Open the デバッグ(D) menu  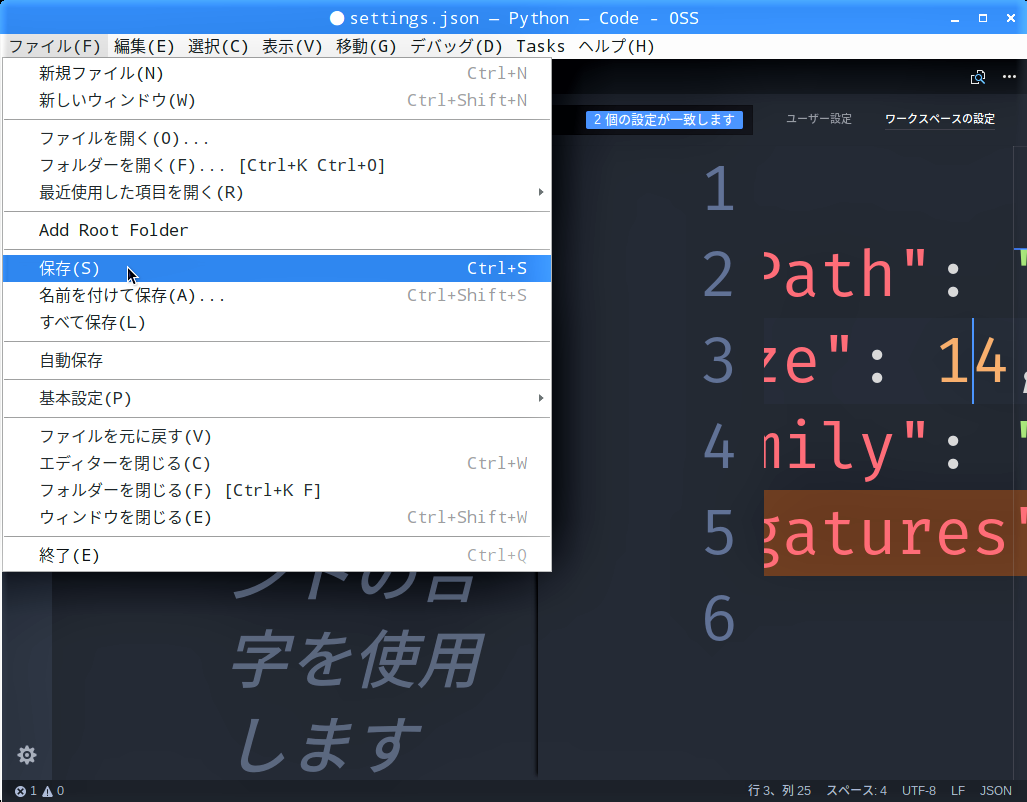(x=456, y=47)
